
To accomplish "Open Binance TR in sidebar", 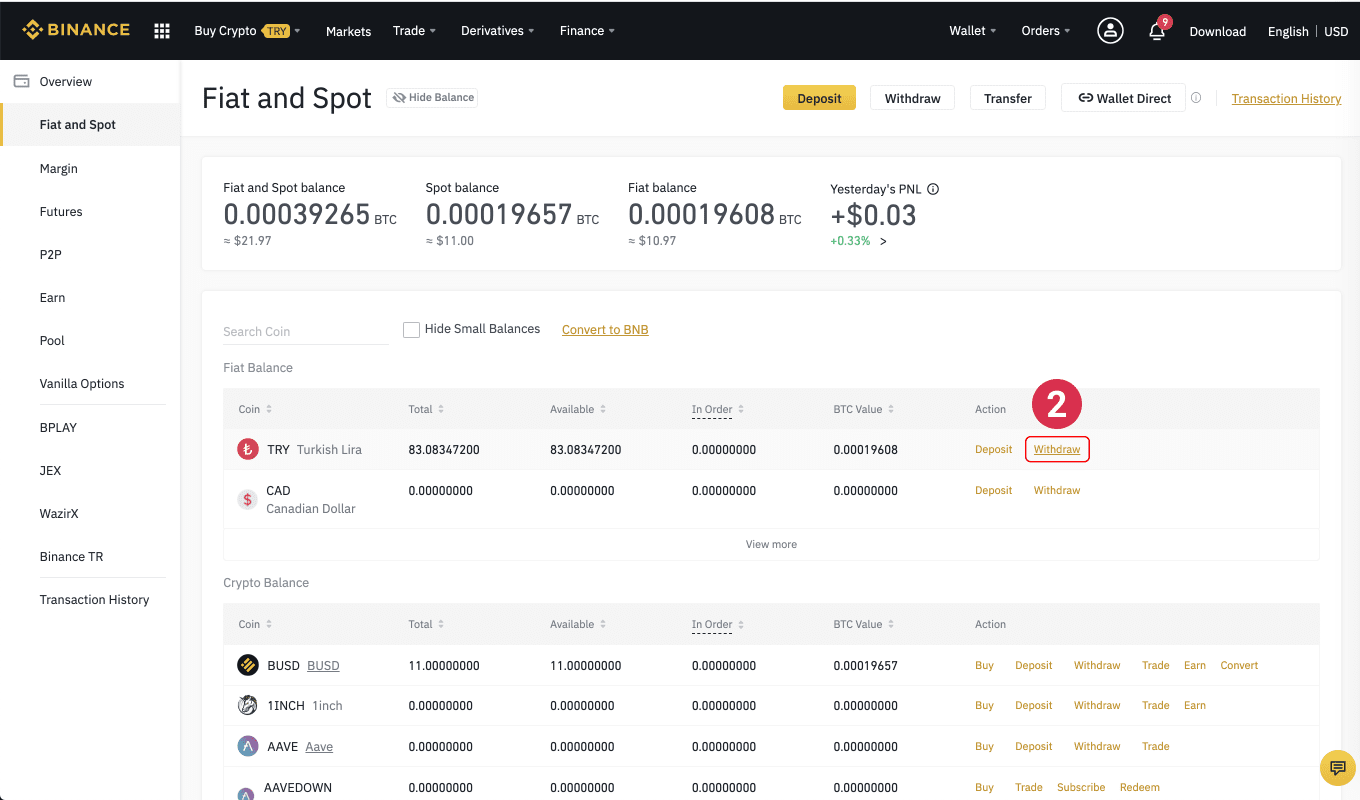I will click(x=71, y=556).
